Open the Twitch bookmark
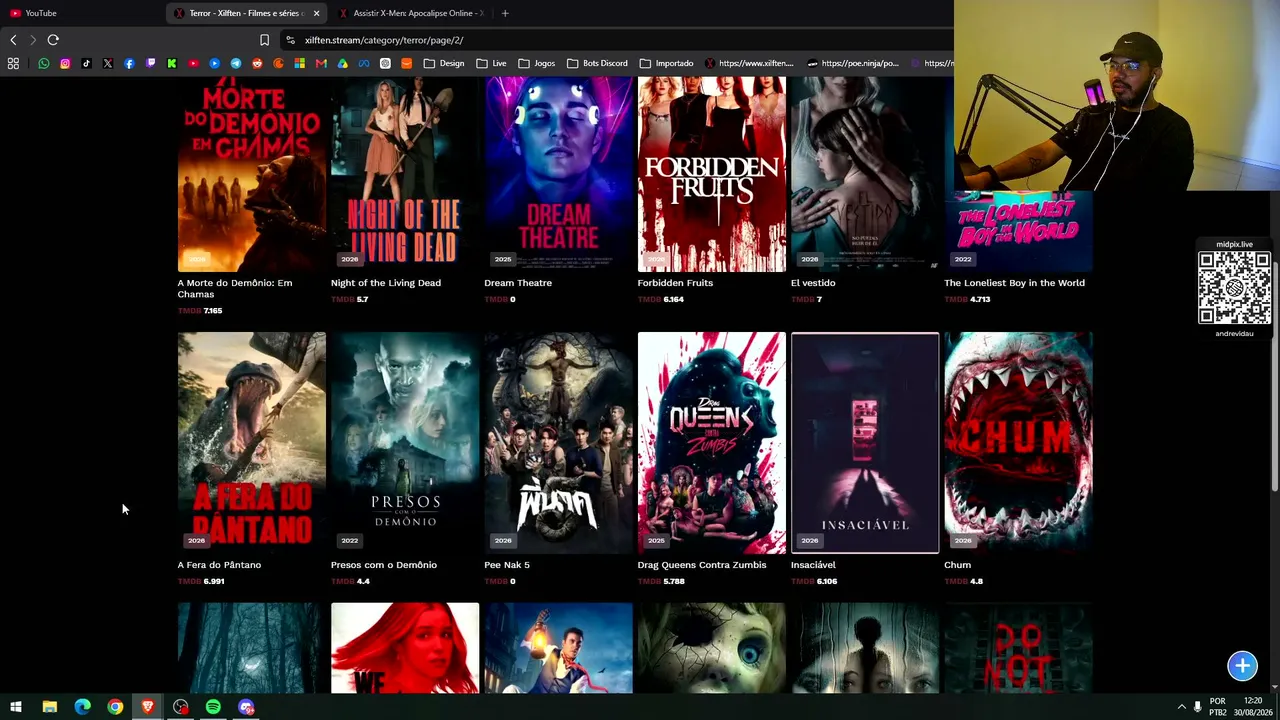Image resolution: width=1280 pixels, height=720 pixels. tap(151, 63)
